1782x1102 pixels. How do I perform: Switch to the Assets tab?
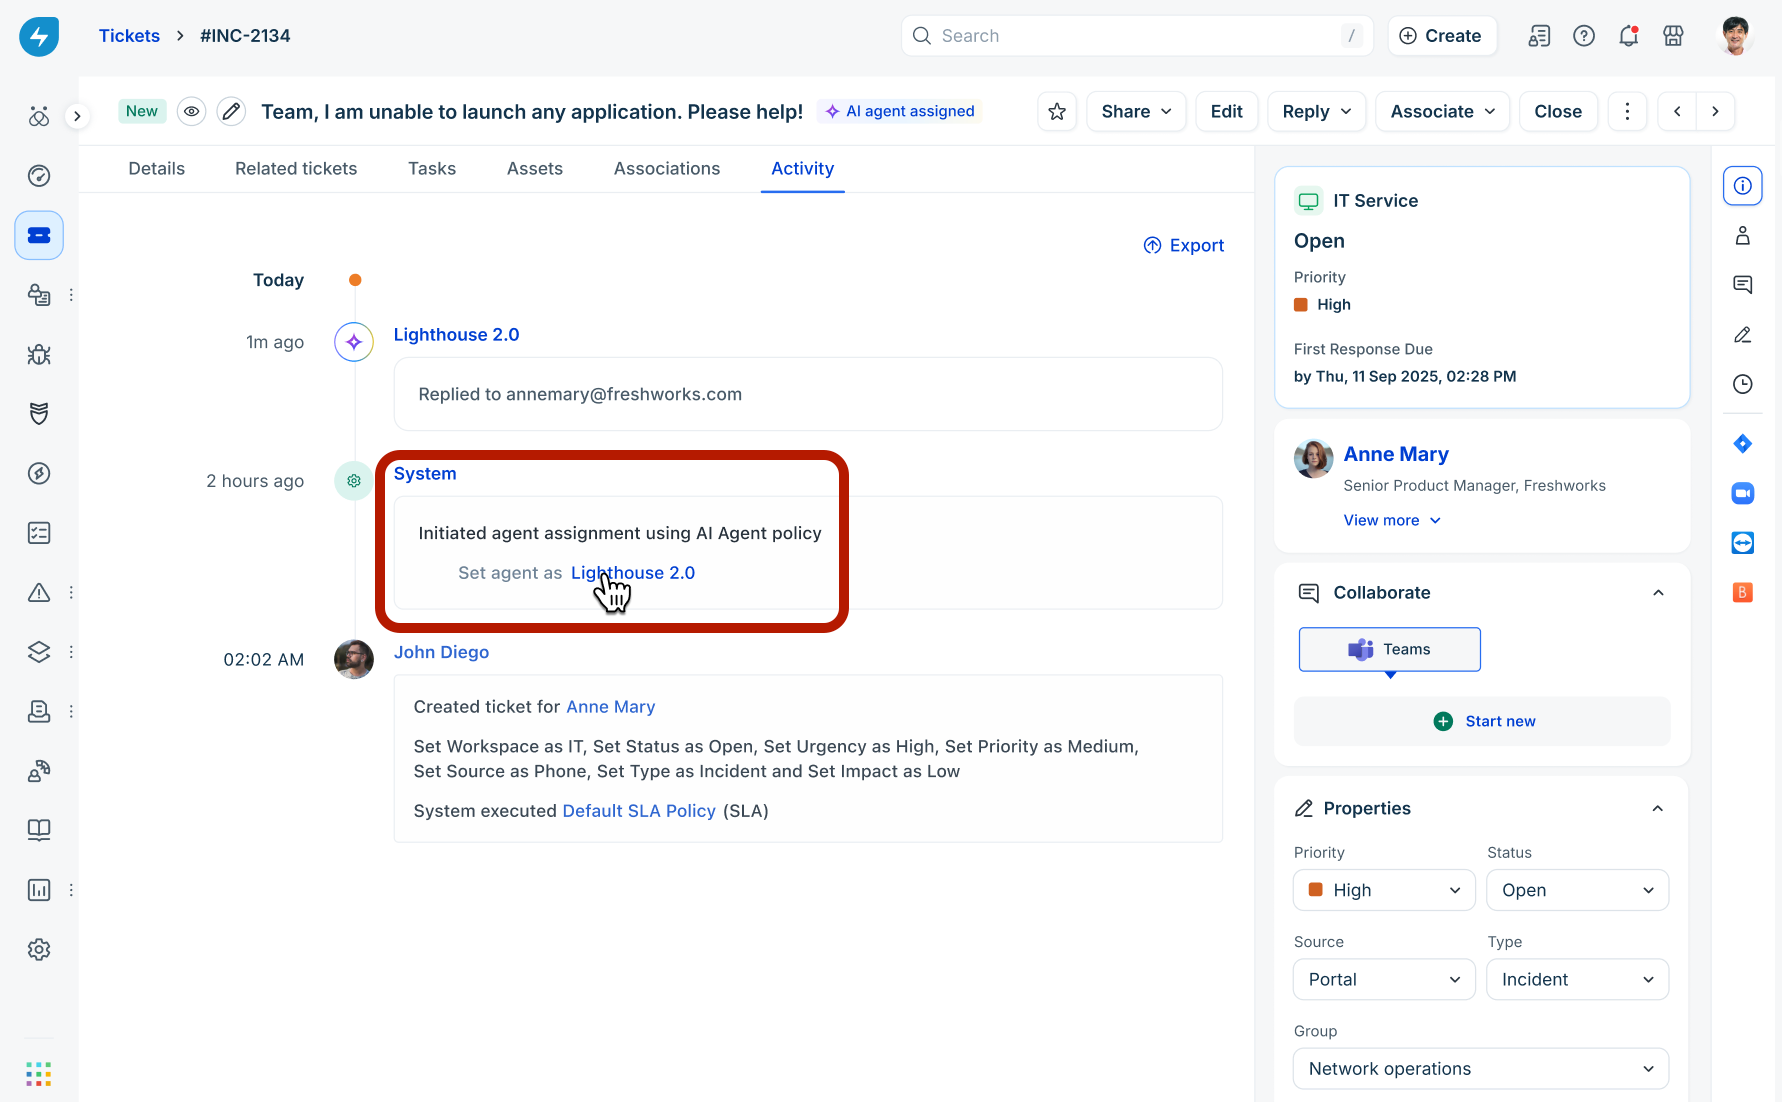[535, 169]
